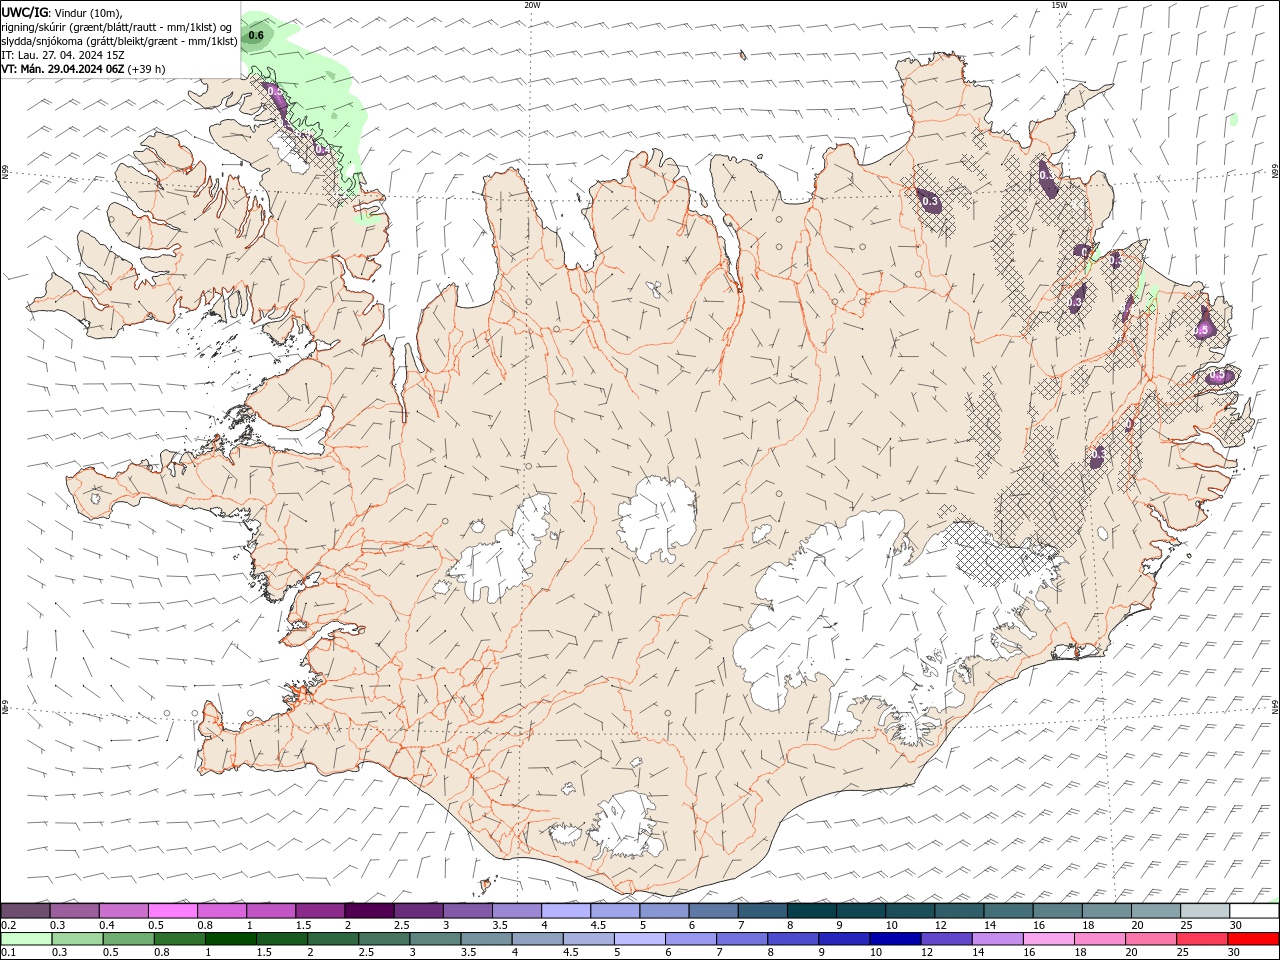Screen dimensions: 1280x960
Task: Pick the dark green lower swatch between 1 and 1.5
Action: pyautogui.click(x=231, y=939)
